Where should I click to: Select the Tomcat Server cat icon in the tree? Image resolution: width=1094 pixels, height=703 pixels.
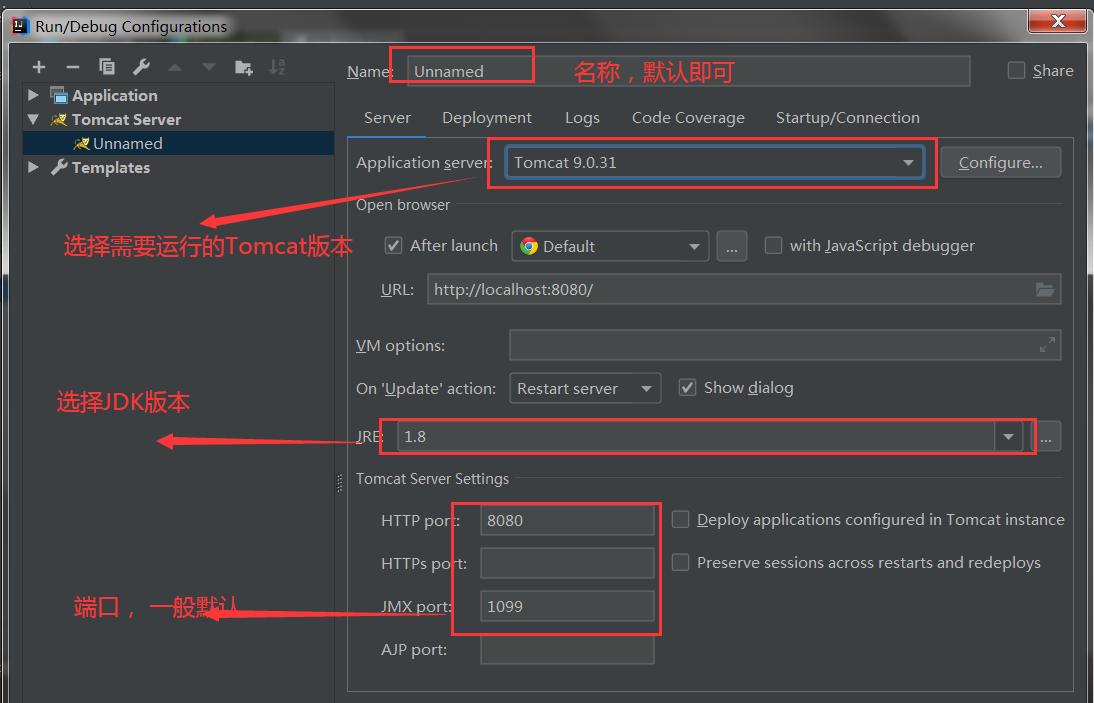59,119
